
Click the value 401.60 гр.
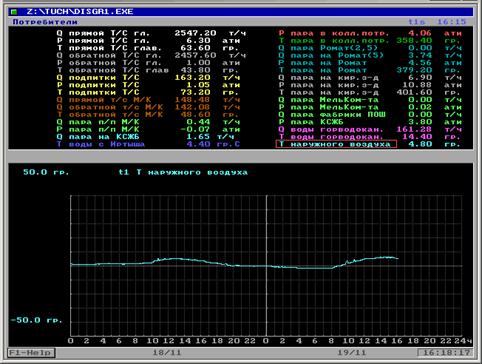pos(428,92)
